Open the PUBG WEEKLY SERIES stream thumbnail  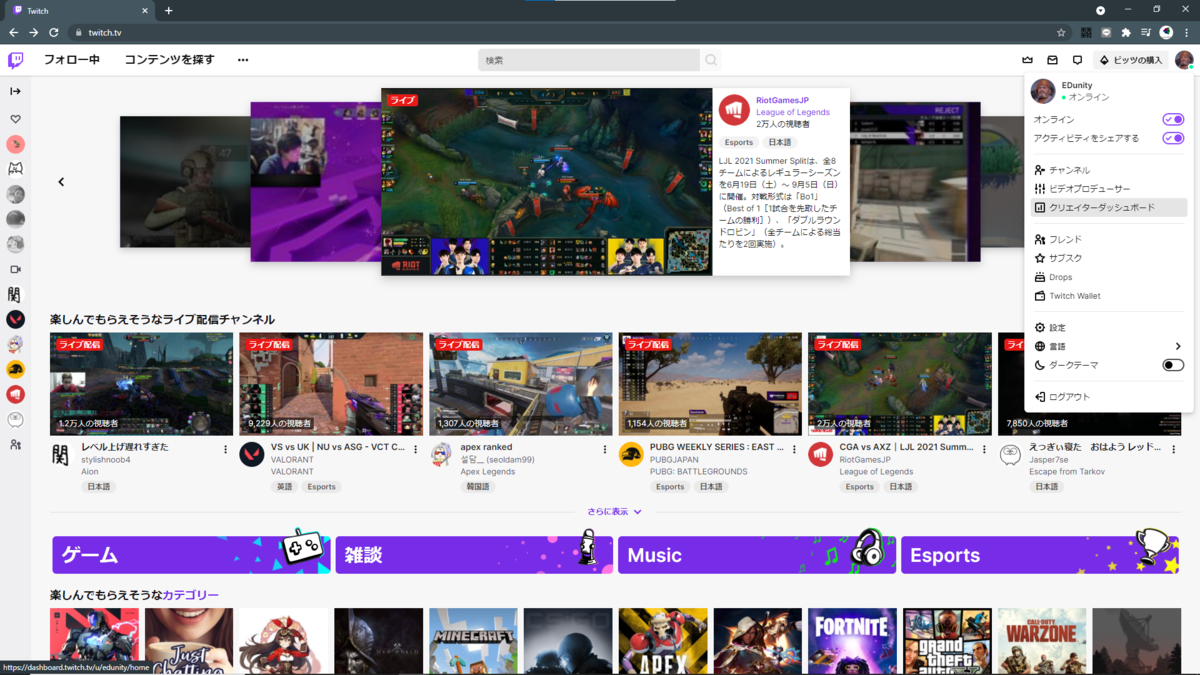pyautogui.click(x=710, y=384)
